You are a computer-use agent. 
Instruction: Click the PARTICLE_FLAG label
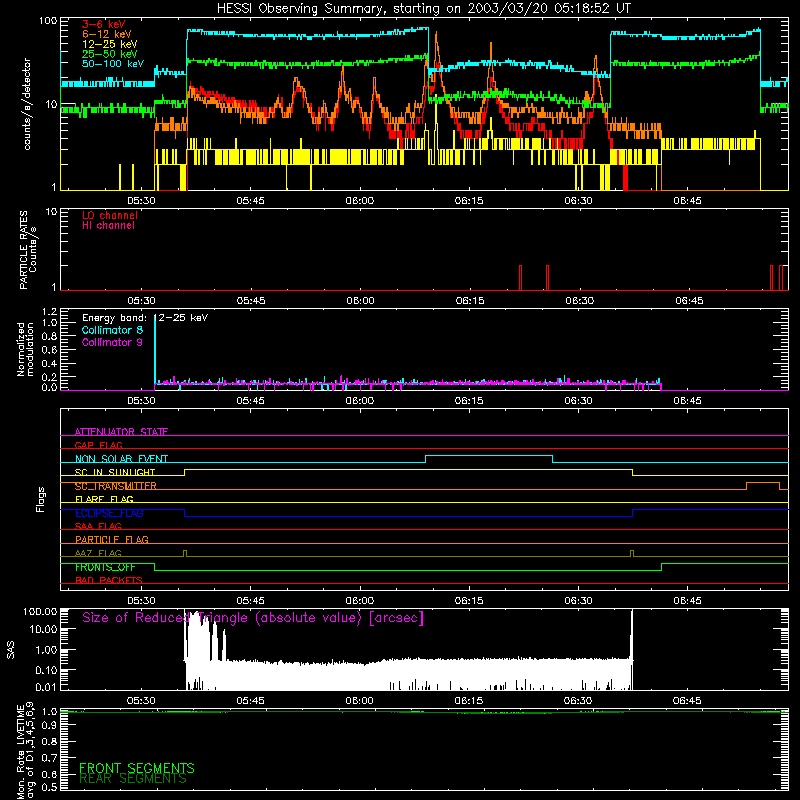[x=112, y=539]
